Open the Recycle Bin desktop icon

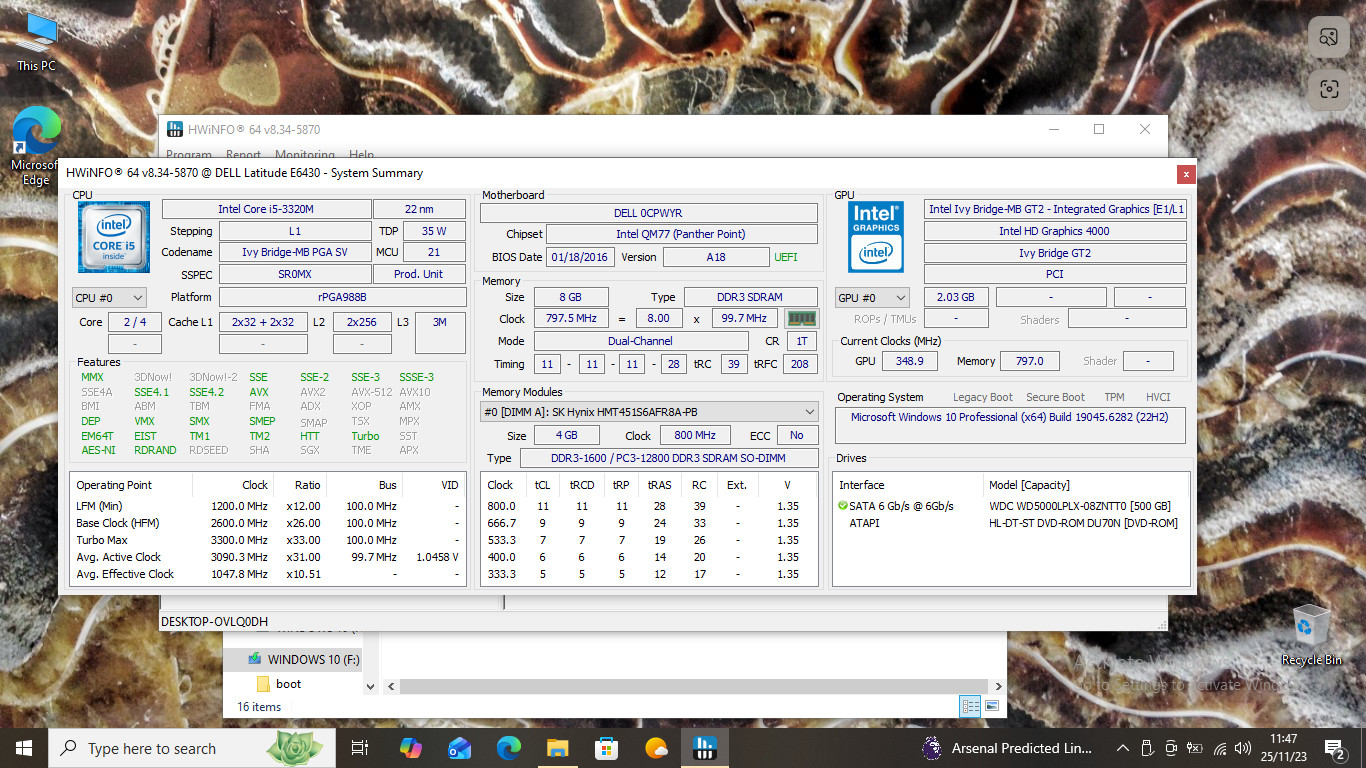tap(1311, 635)
